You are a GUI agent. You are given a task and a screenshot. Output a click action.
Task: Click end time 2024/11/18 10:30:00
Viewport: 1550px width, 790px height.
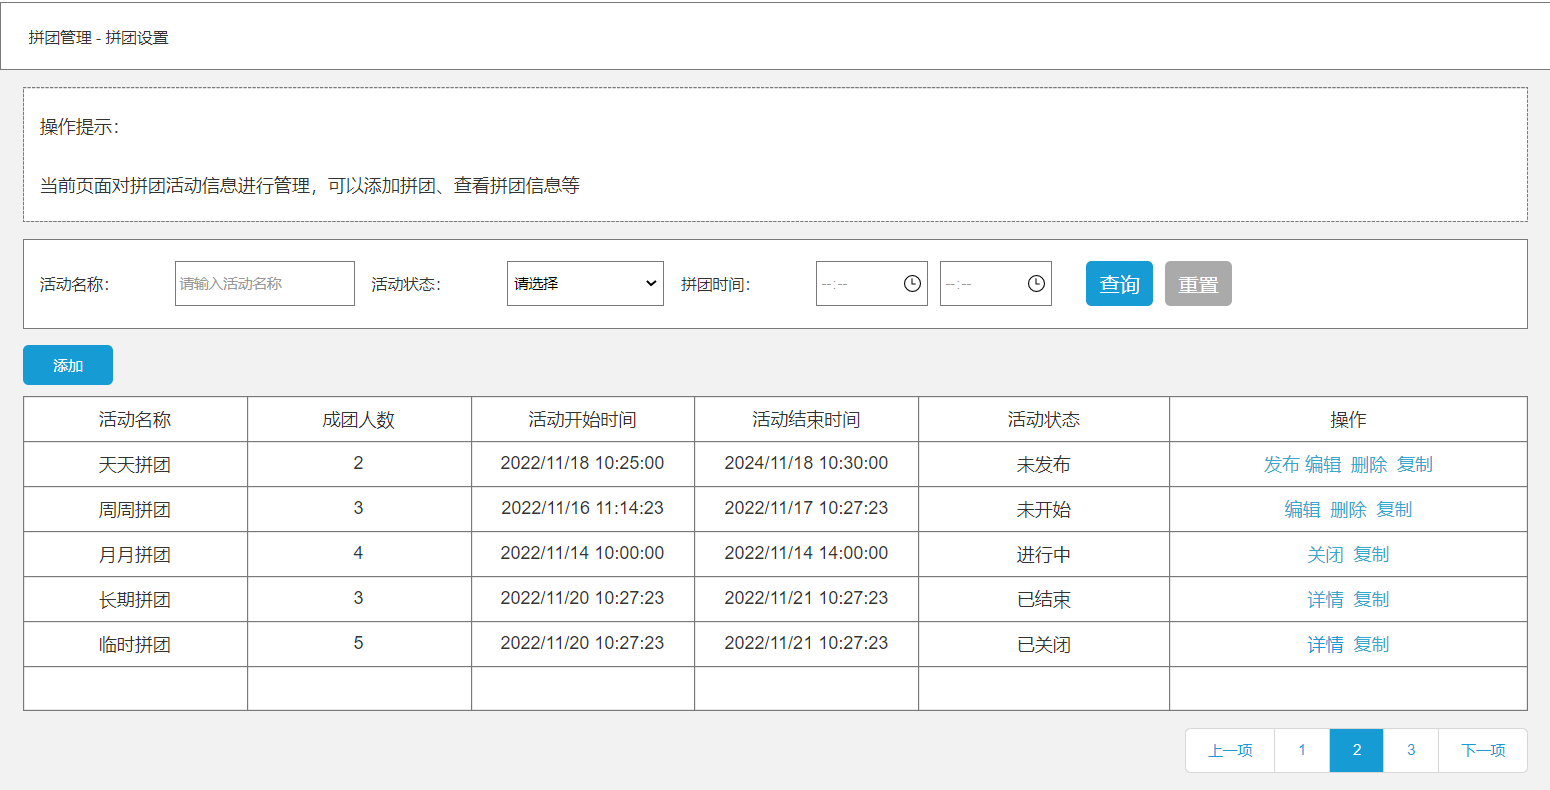point(806,463)
